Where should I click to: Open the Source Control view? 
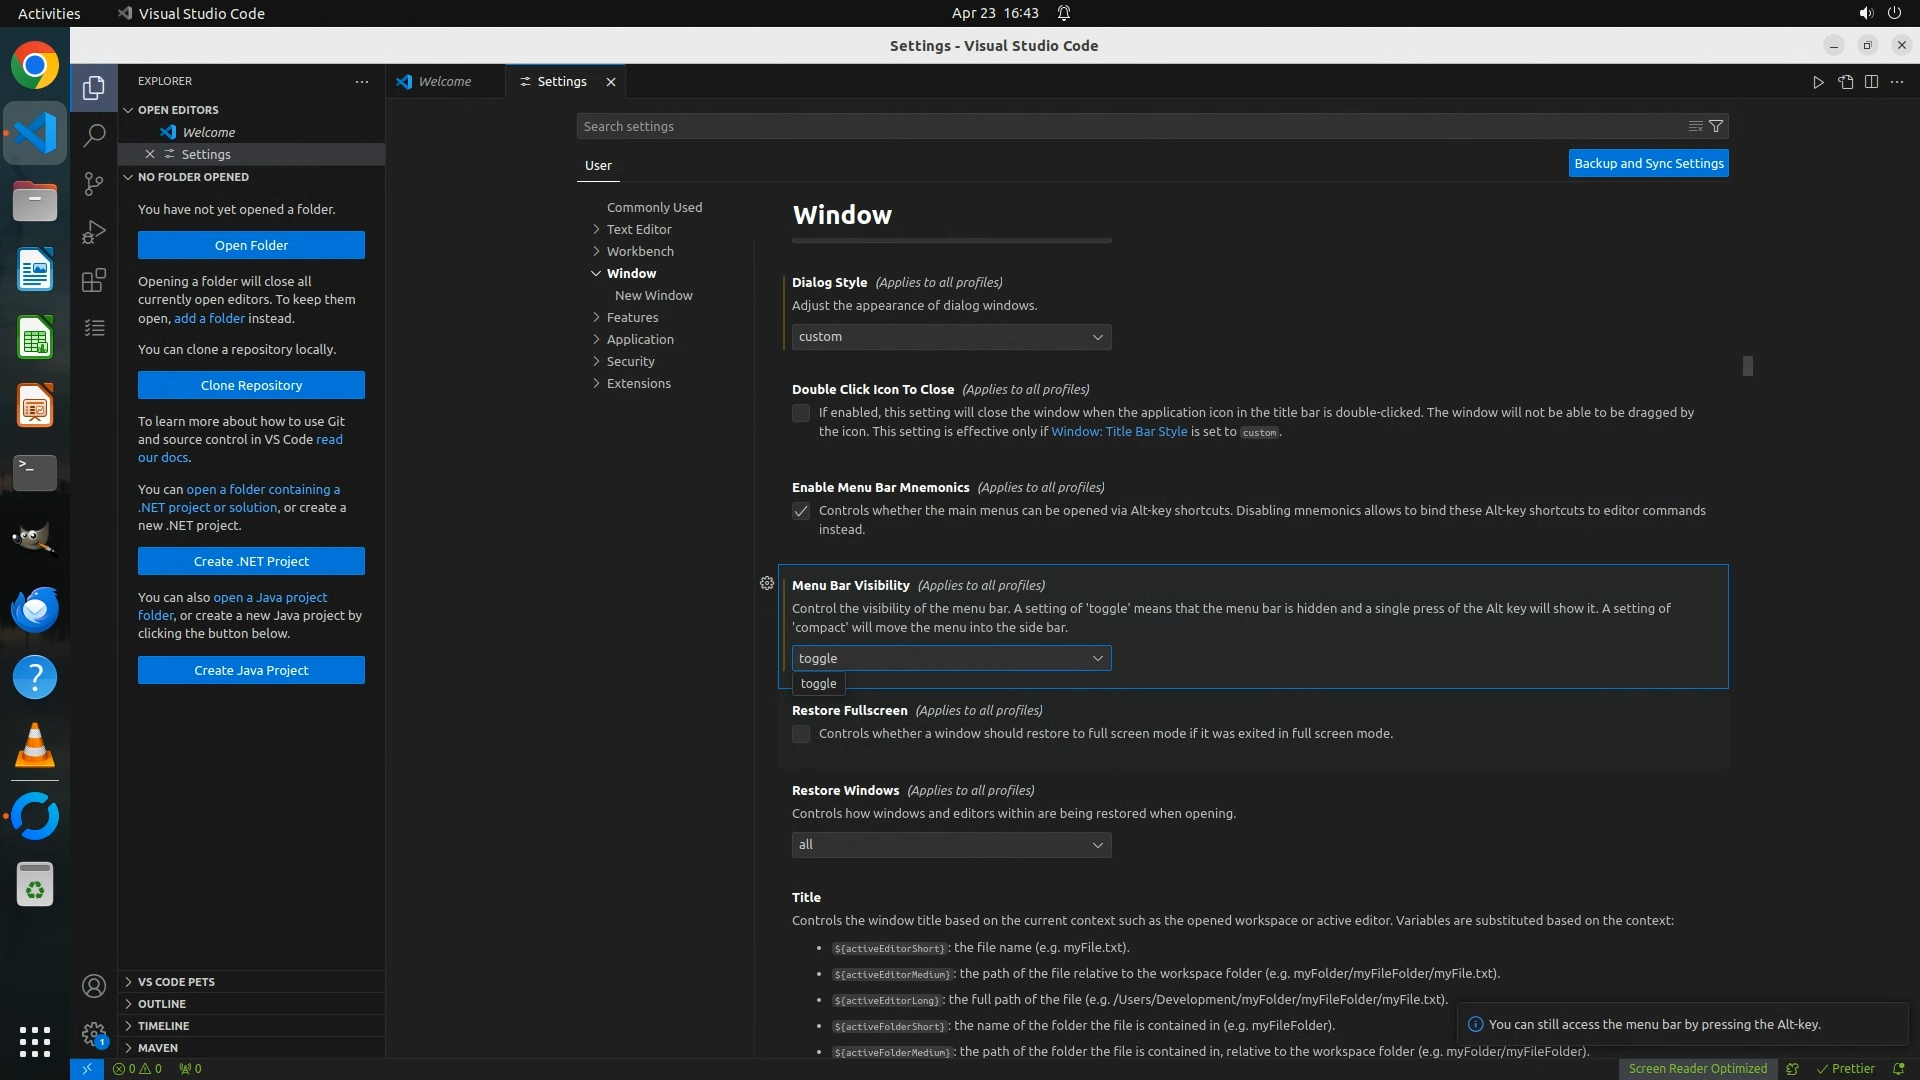coord(94,184)
